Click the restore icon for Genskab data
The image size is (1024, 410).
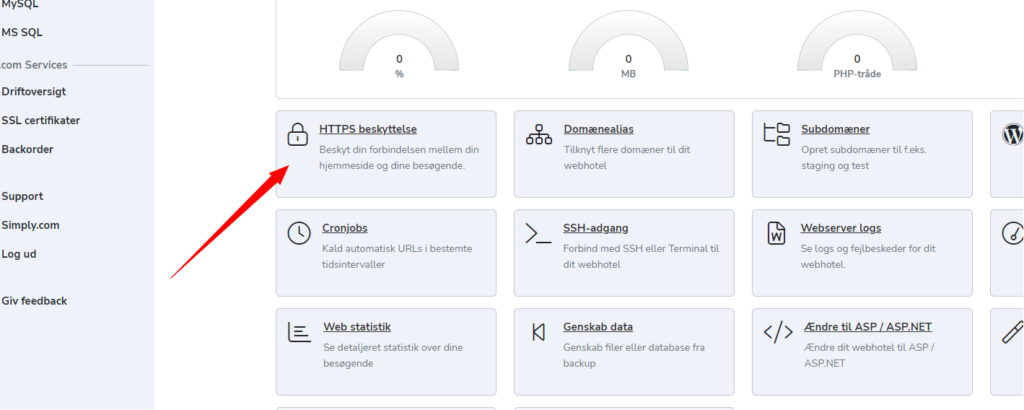coord(539,332)
